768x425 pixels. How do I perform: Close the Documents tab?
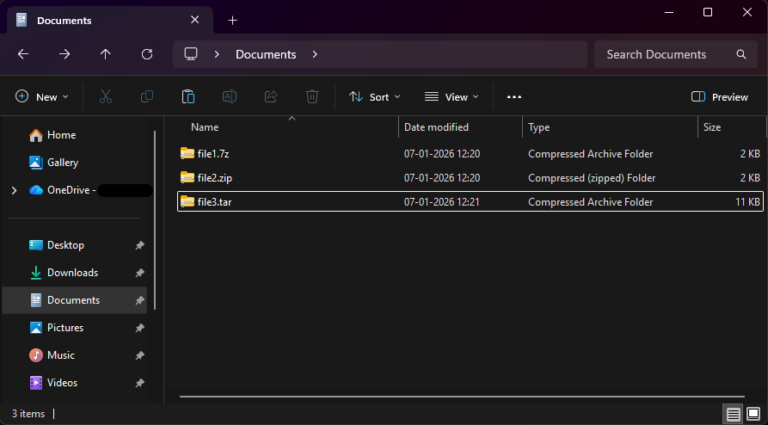click(194, 20)
